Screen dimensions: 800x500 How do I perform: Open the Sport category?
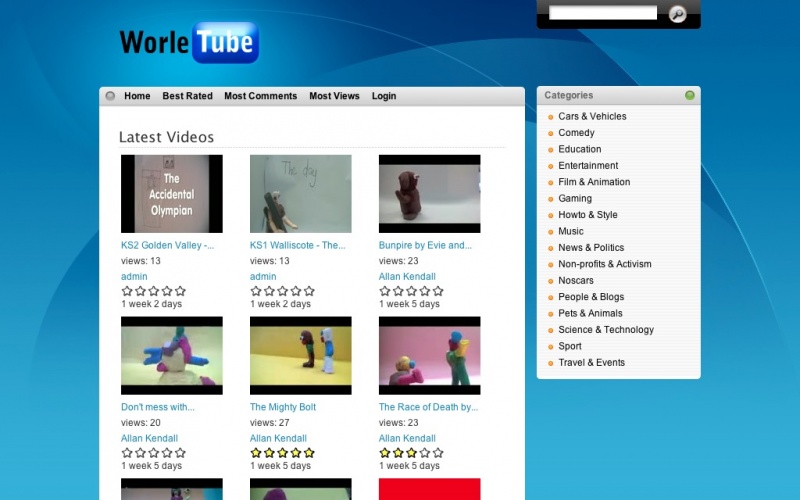pyautogui.click(x=569, y=346)
